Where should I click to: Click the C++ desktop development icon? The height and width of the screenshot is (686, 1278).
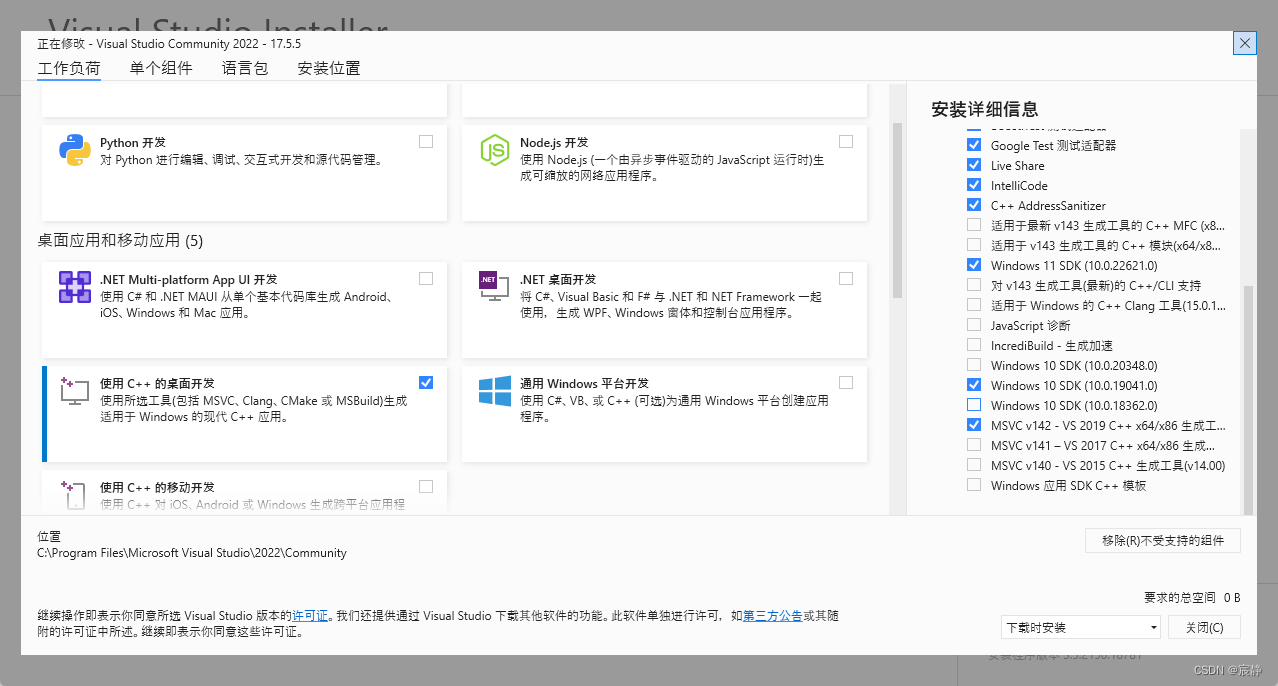[x=75, y=391]
